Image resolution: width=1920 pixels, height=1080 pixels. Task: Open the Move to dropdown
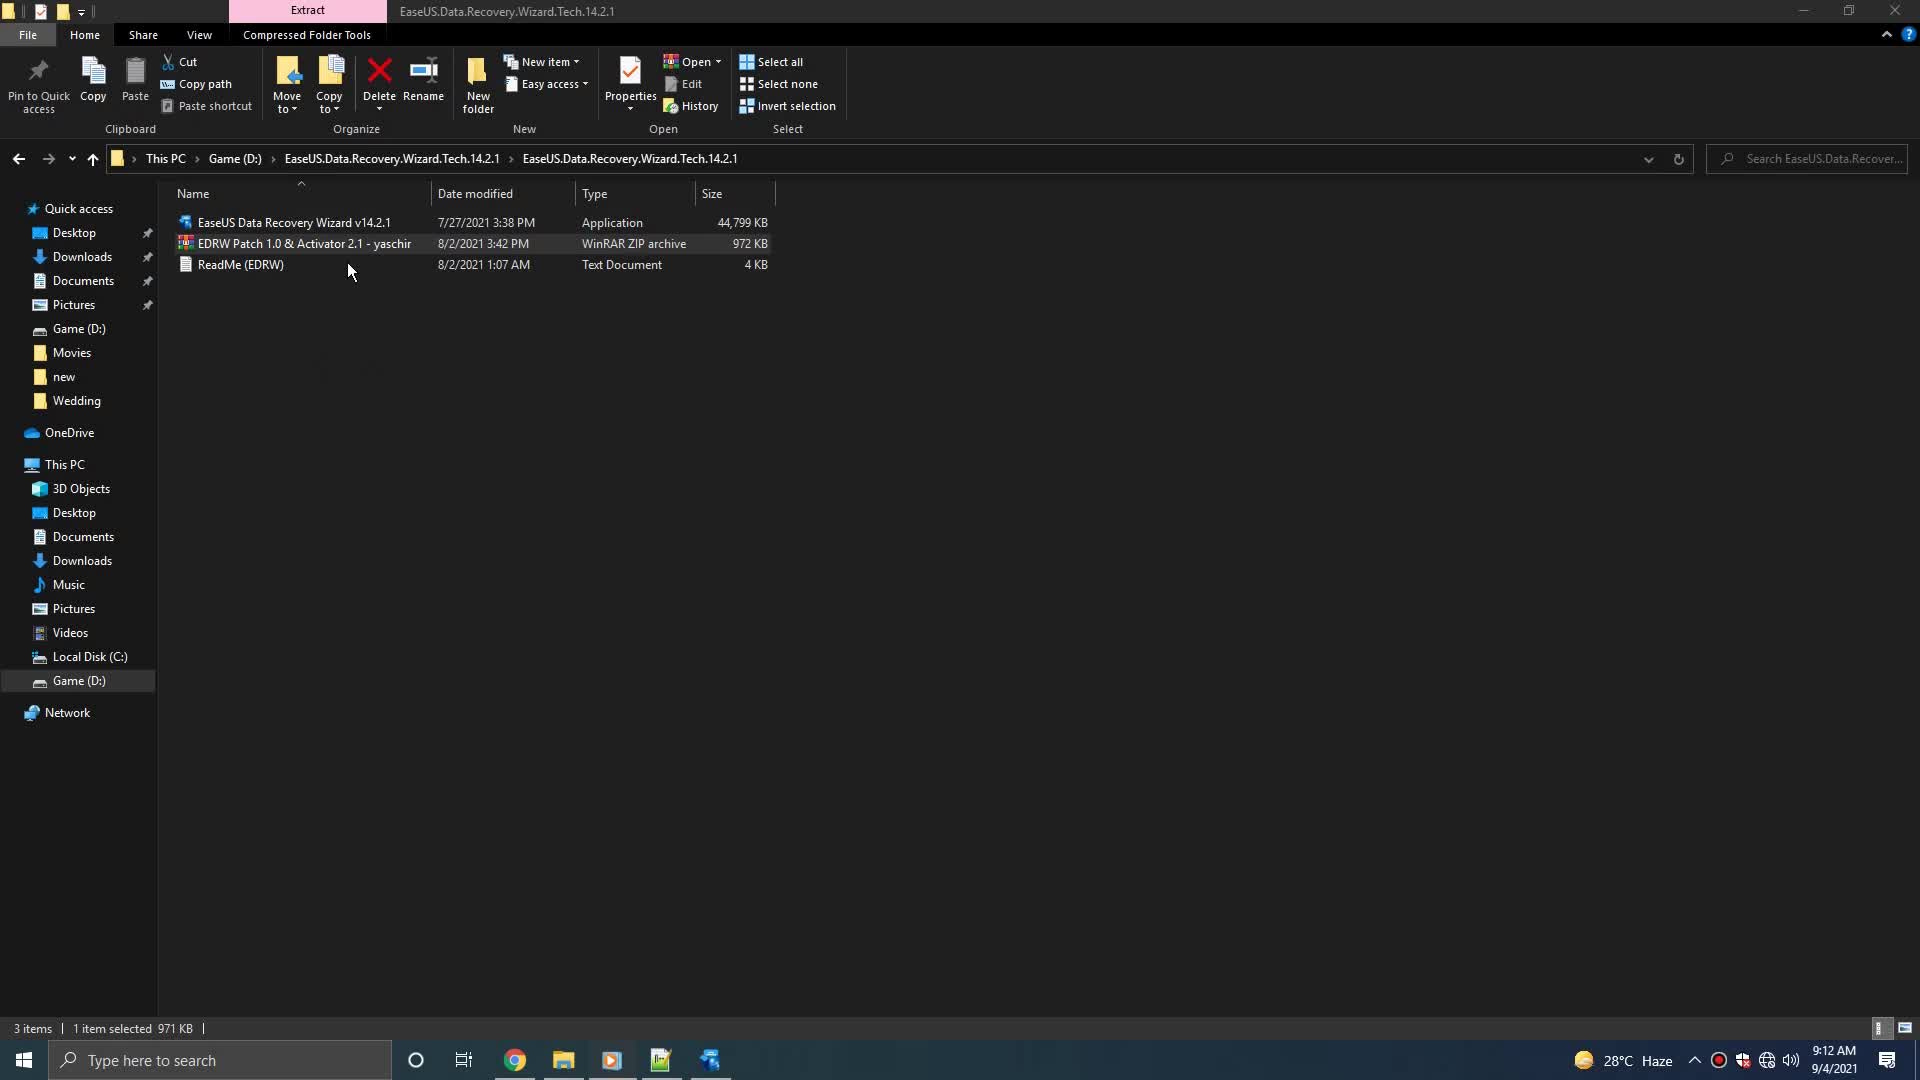click(x=287, y=84)
